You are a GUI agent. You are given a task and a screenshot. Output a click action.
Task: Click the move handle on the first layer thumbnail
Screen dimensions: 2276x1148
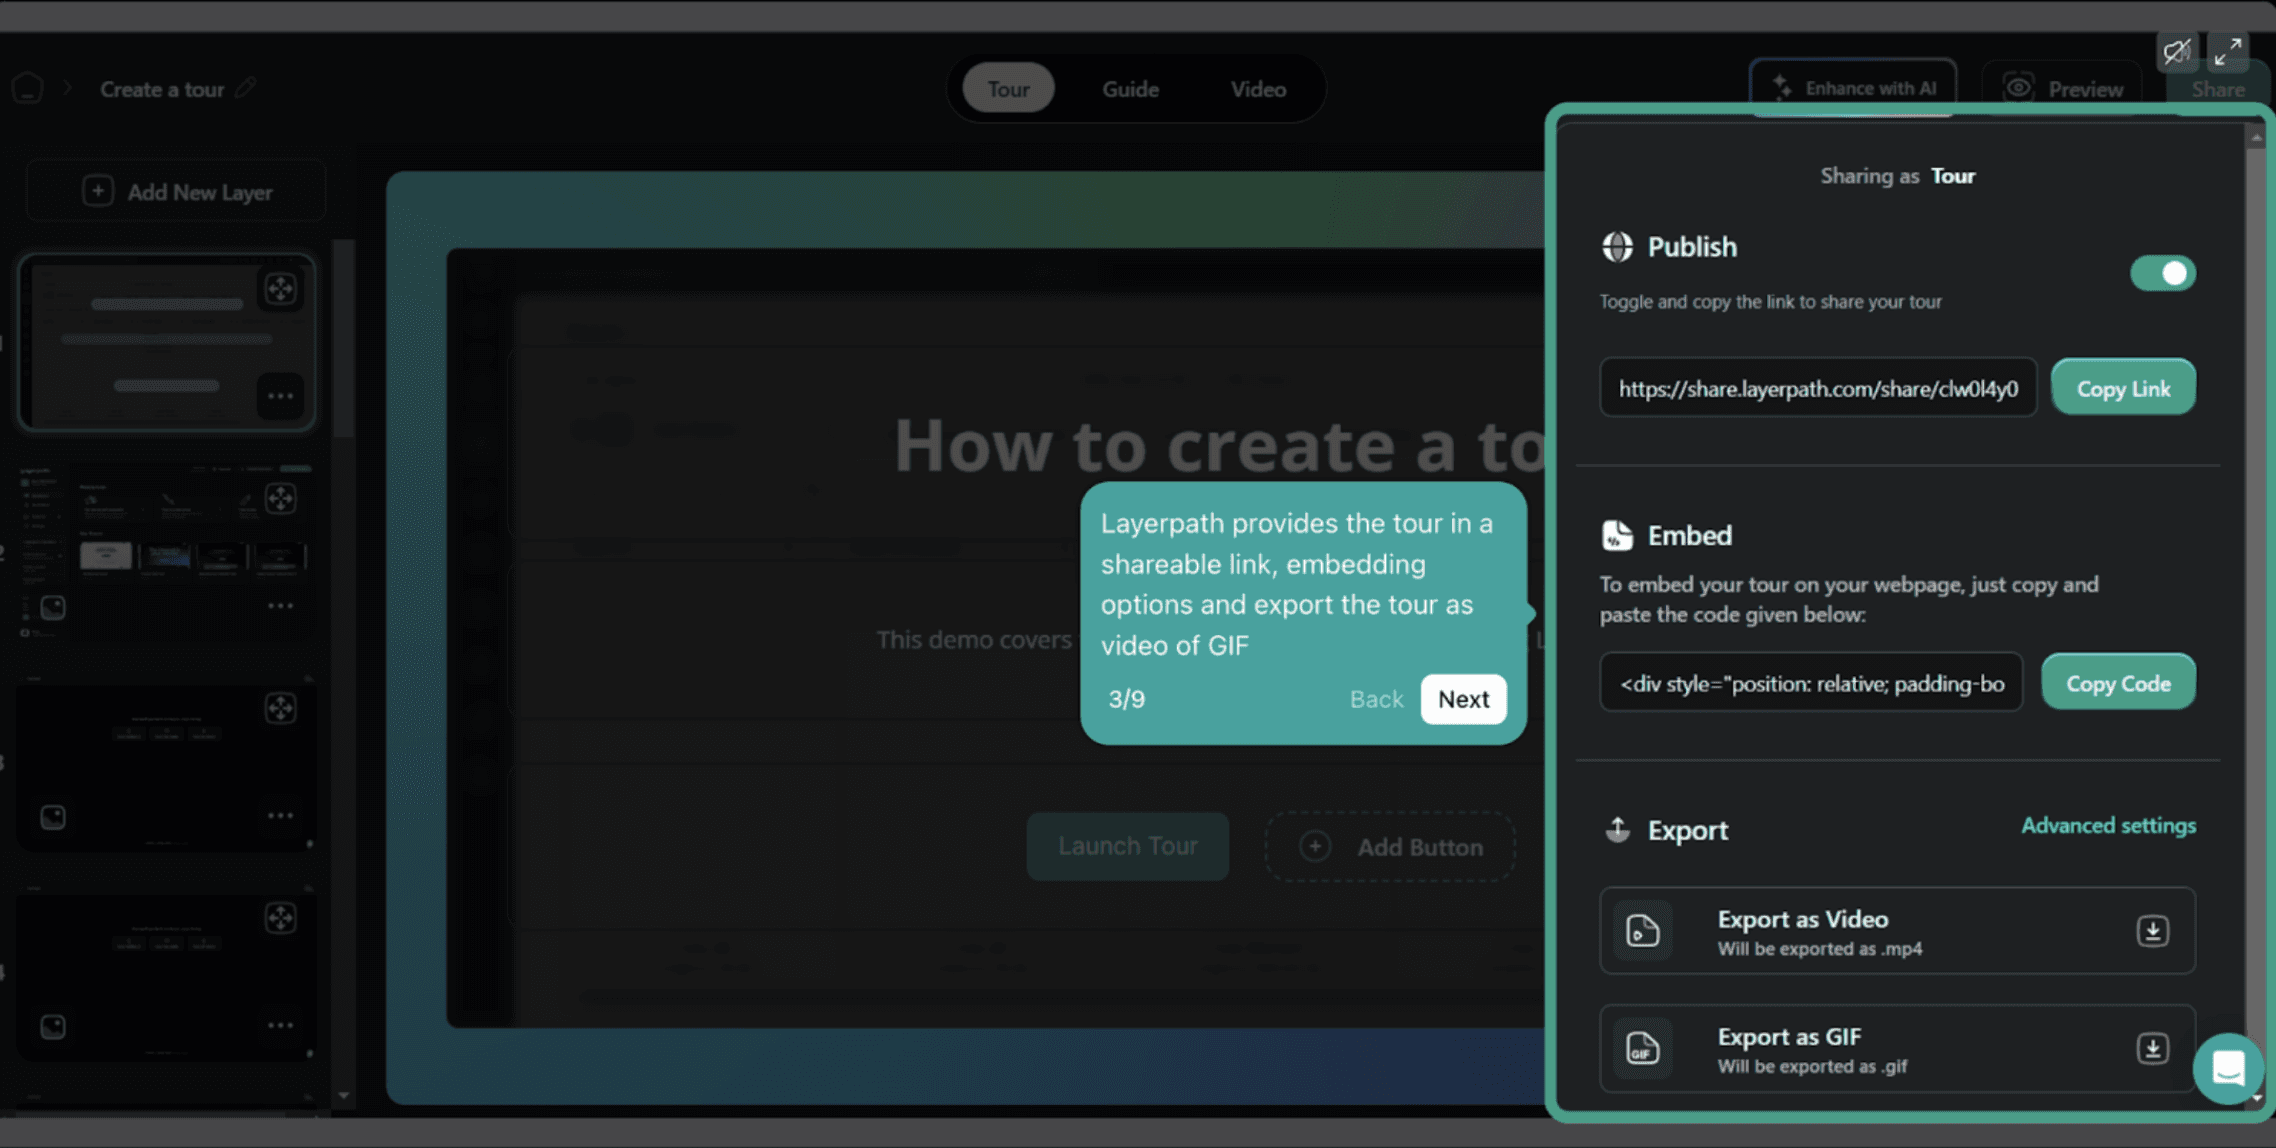point(281,289)
